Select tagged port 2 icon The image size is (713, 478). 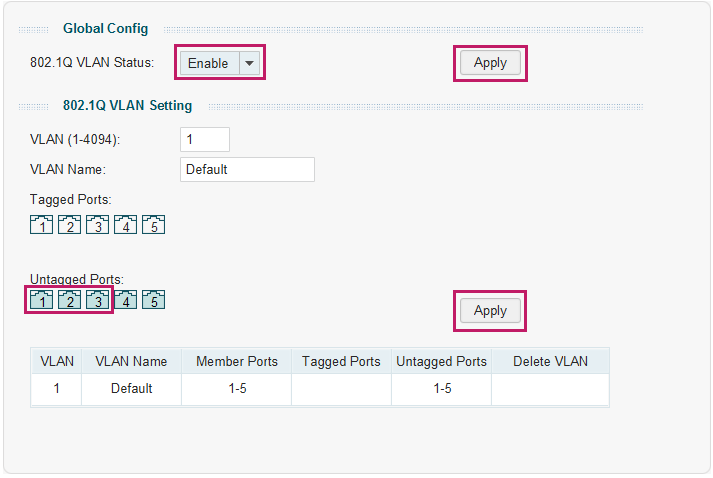tap(70, 224)
